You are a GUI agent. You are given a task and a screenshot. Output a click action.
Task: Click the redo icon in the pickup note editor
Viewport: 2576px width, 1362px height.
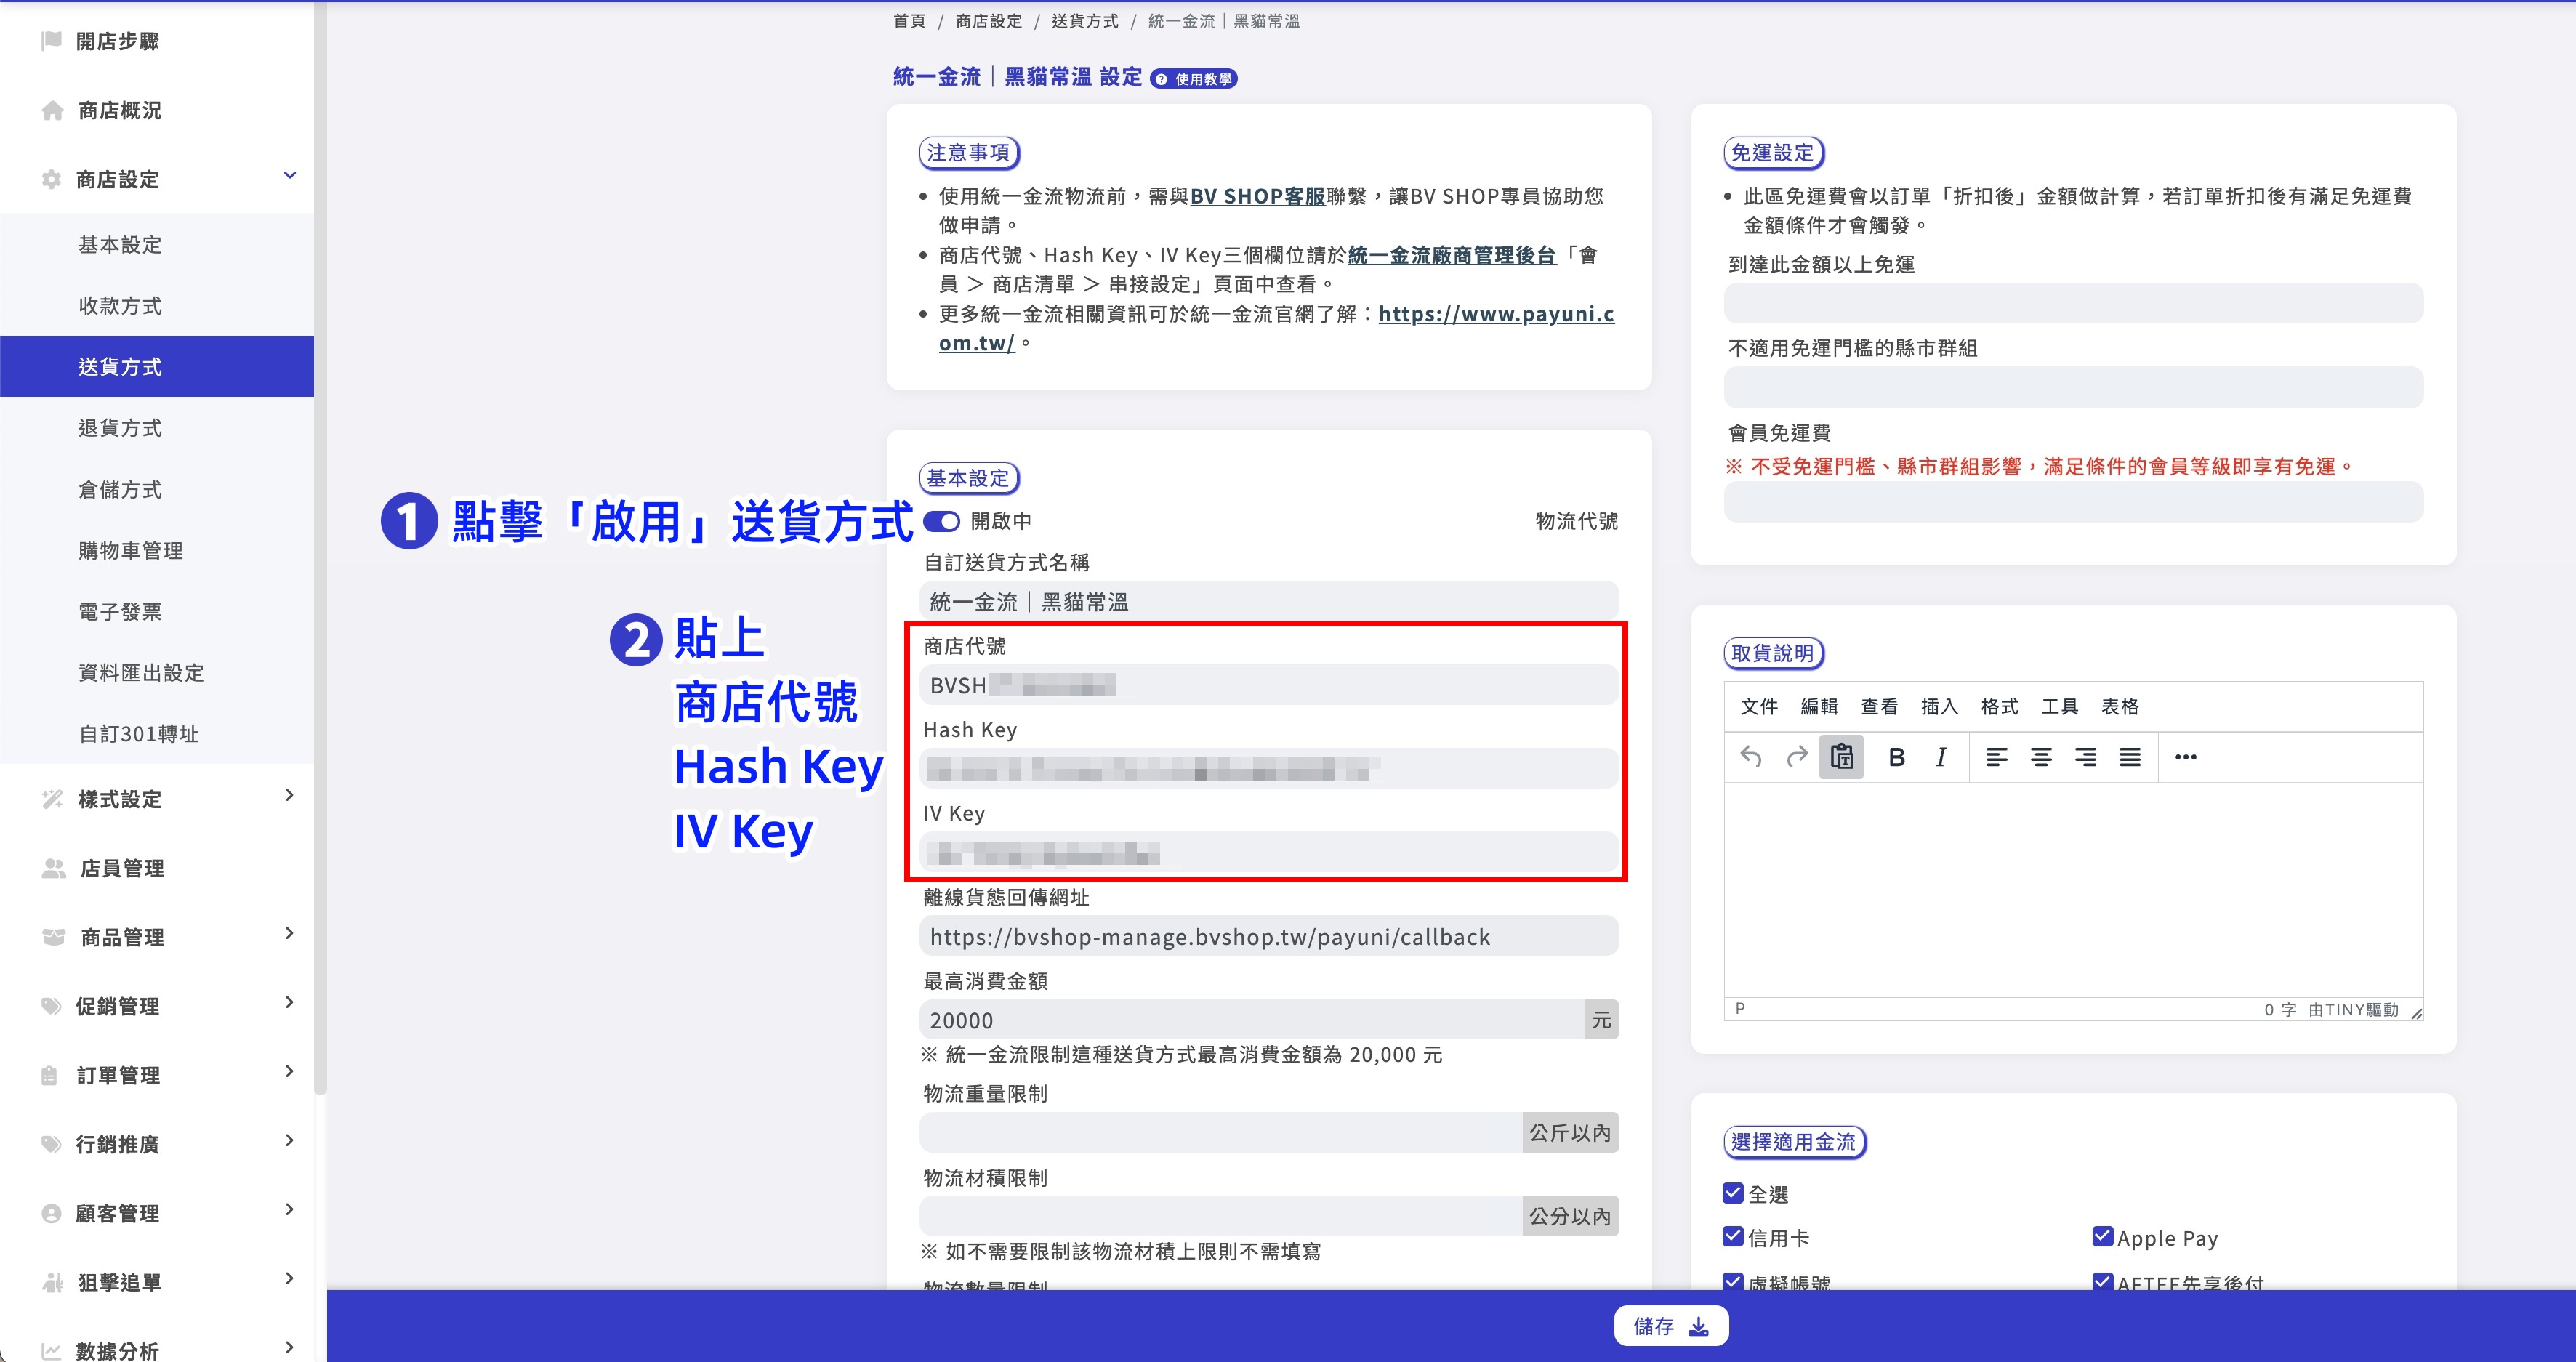tap(1796, 757)
